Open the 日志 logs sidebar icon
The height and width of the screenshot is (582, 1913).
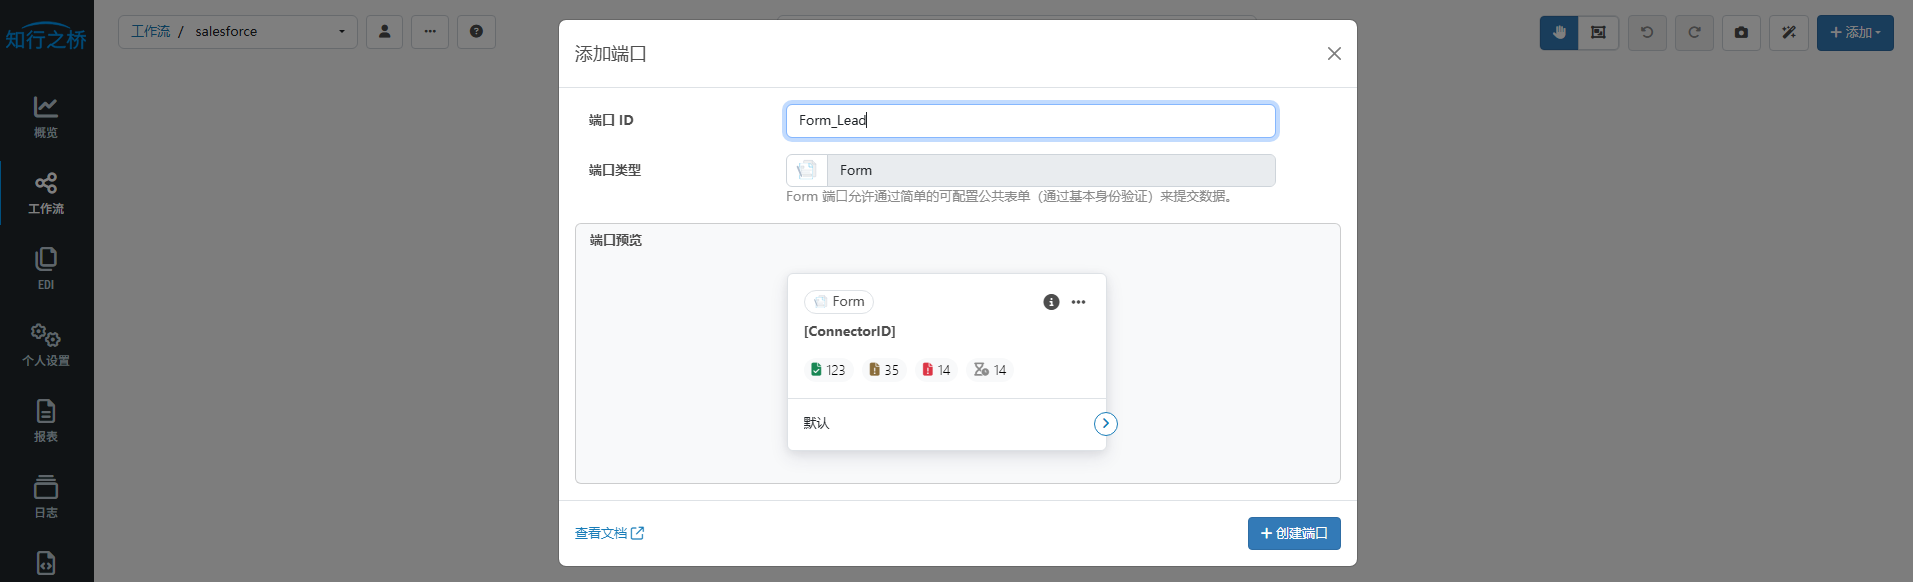click(46, 496)
